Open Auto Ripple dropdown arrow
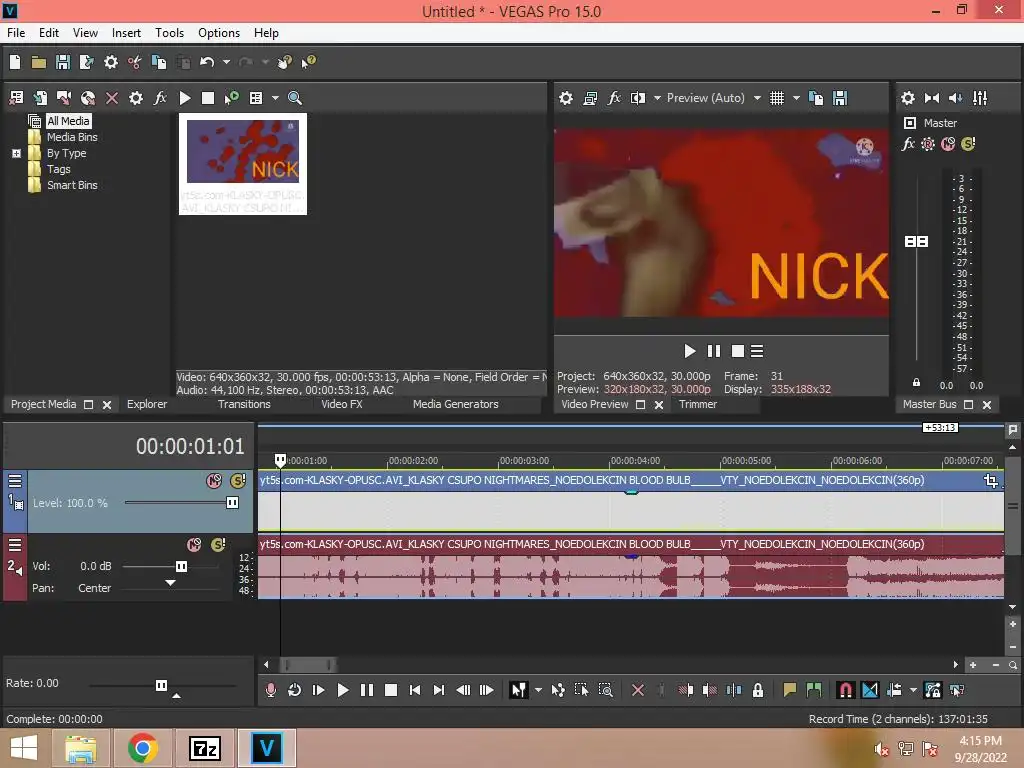Image resolution: width=1024 pixels, height=768 pixels. point(913,690)
